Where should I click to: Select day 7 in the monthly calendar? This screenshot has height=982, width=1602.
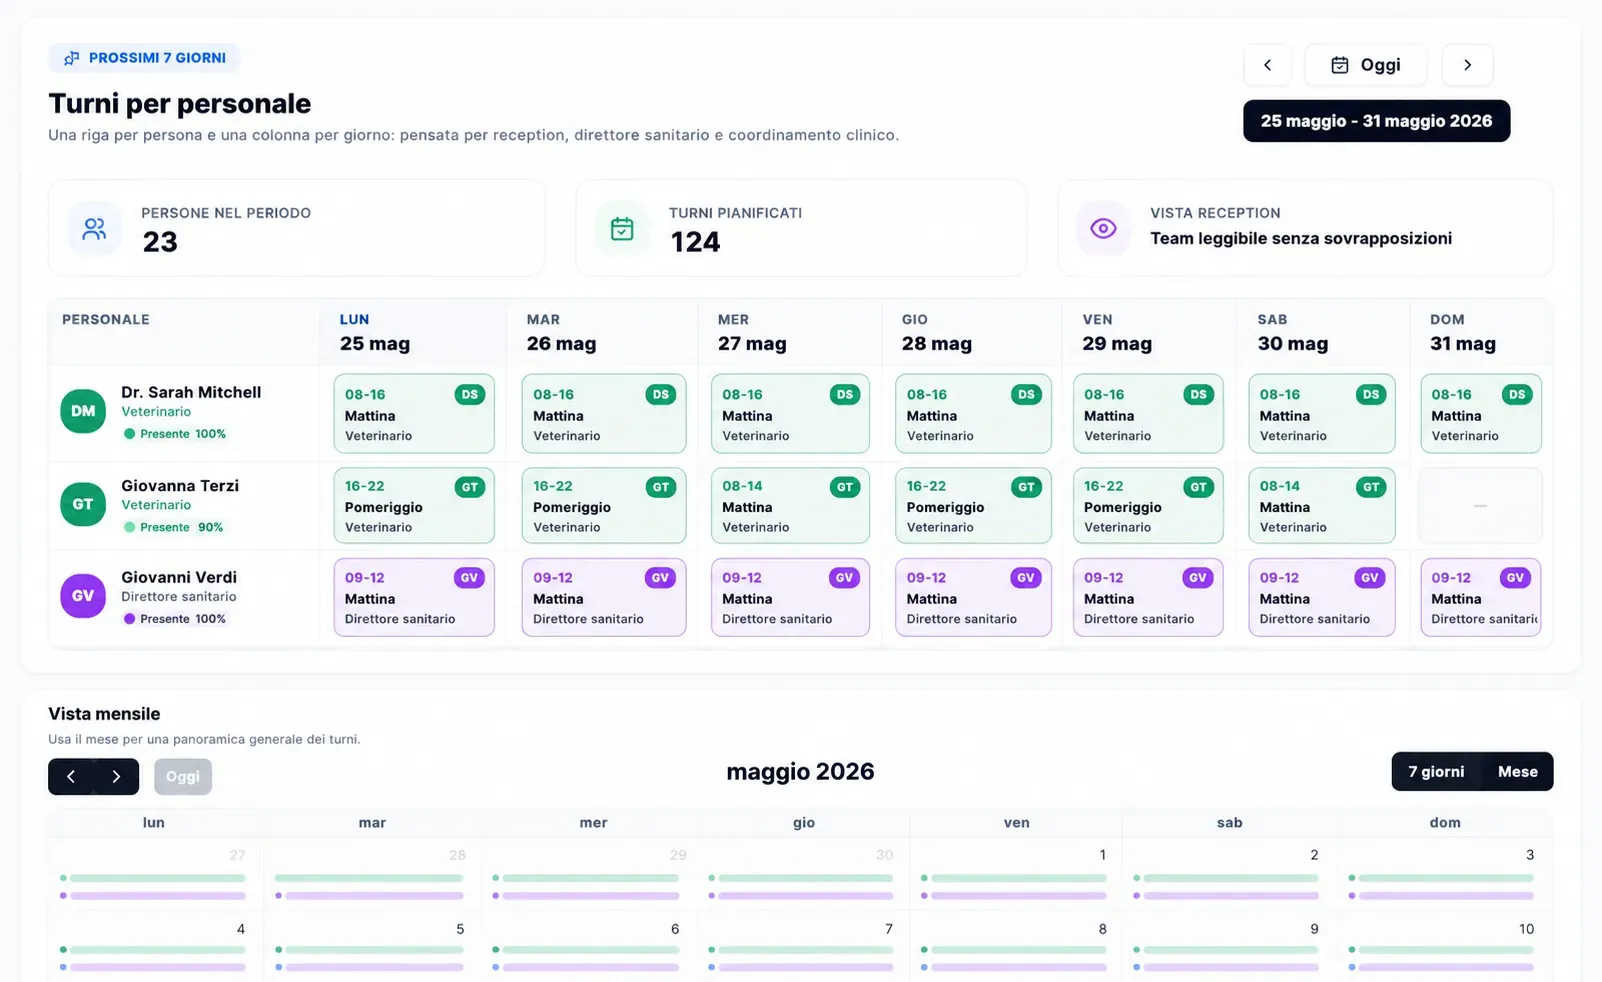(888, 929)
